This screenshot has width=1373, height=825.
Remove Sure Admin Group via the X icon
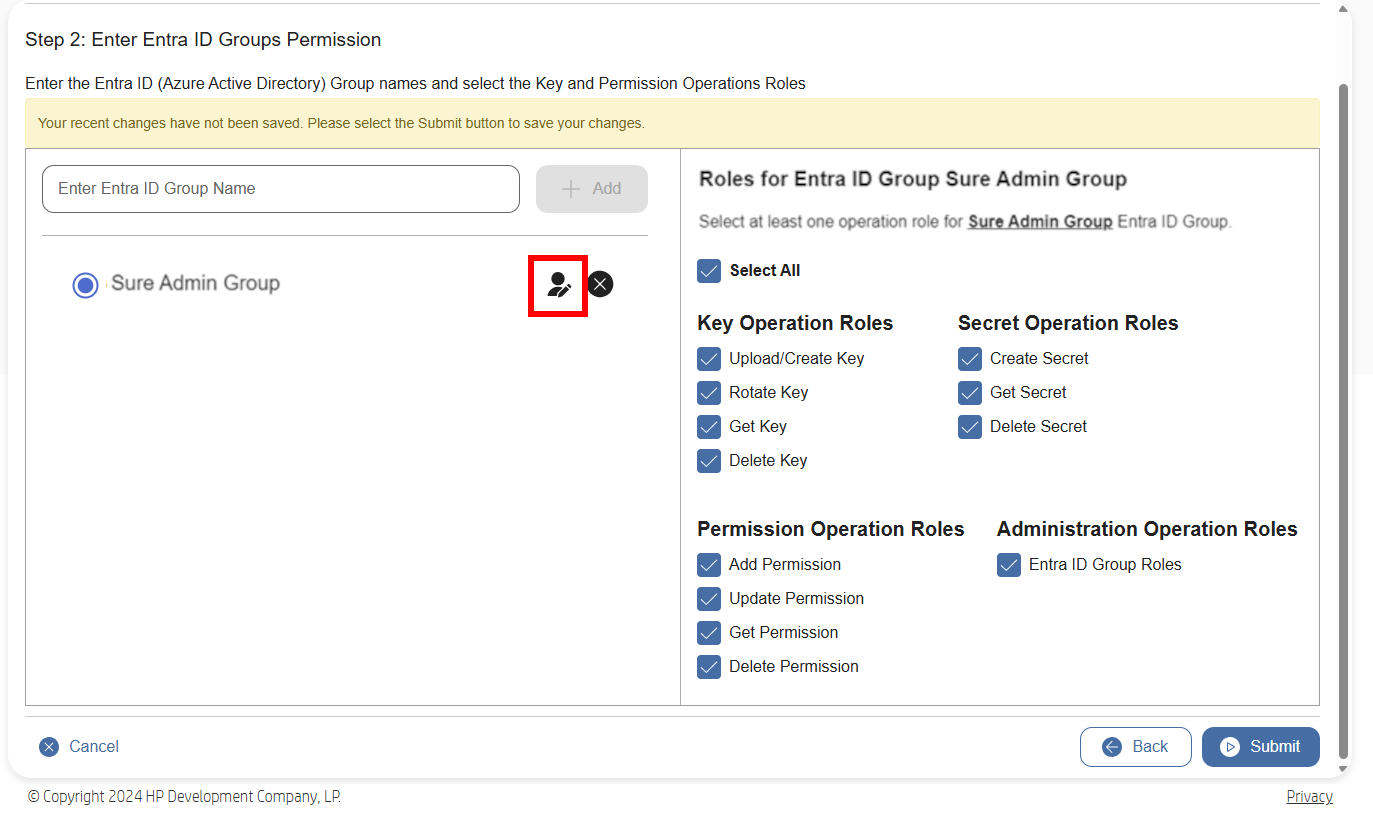600,284
